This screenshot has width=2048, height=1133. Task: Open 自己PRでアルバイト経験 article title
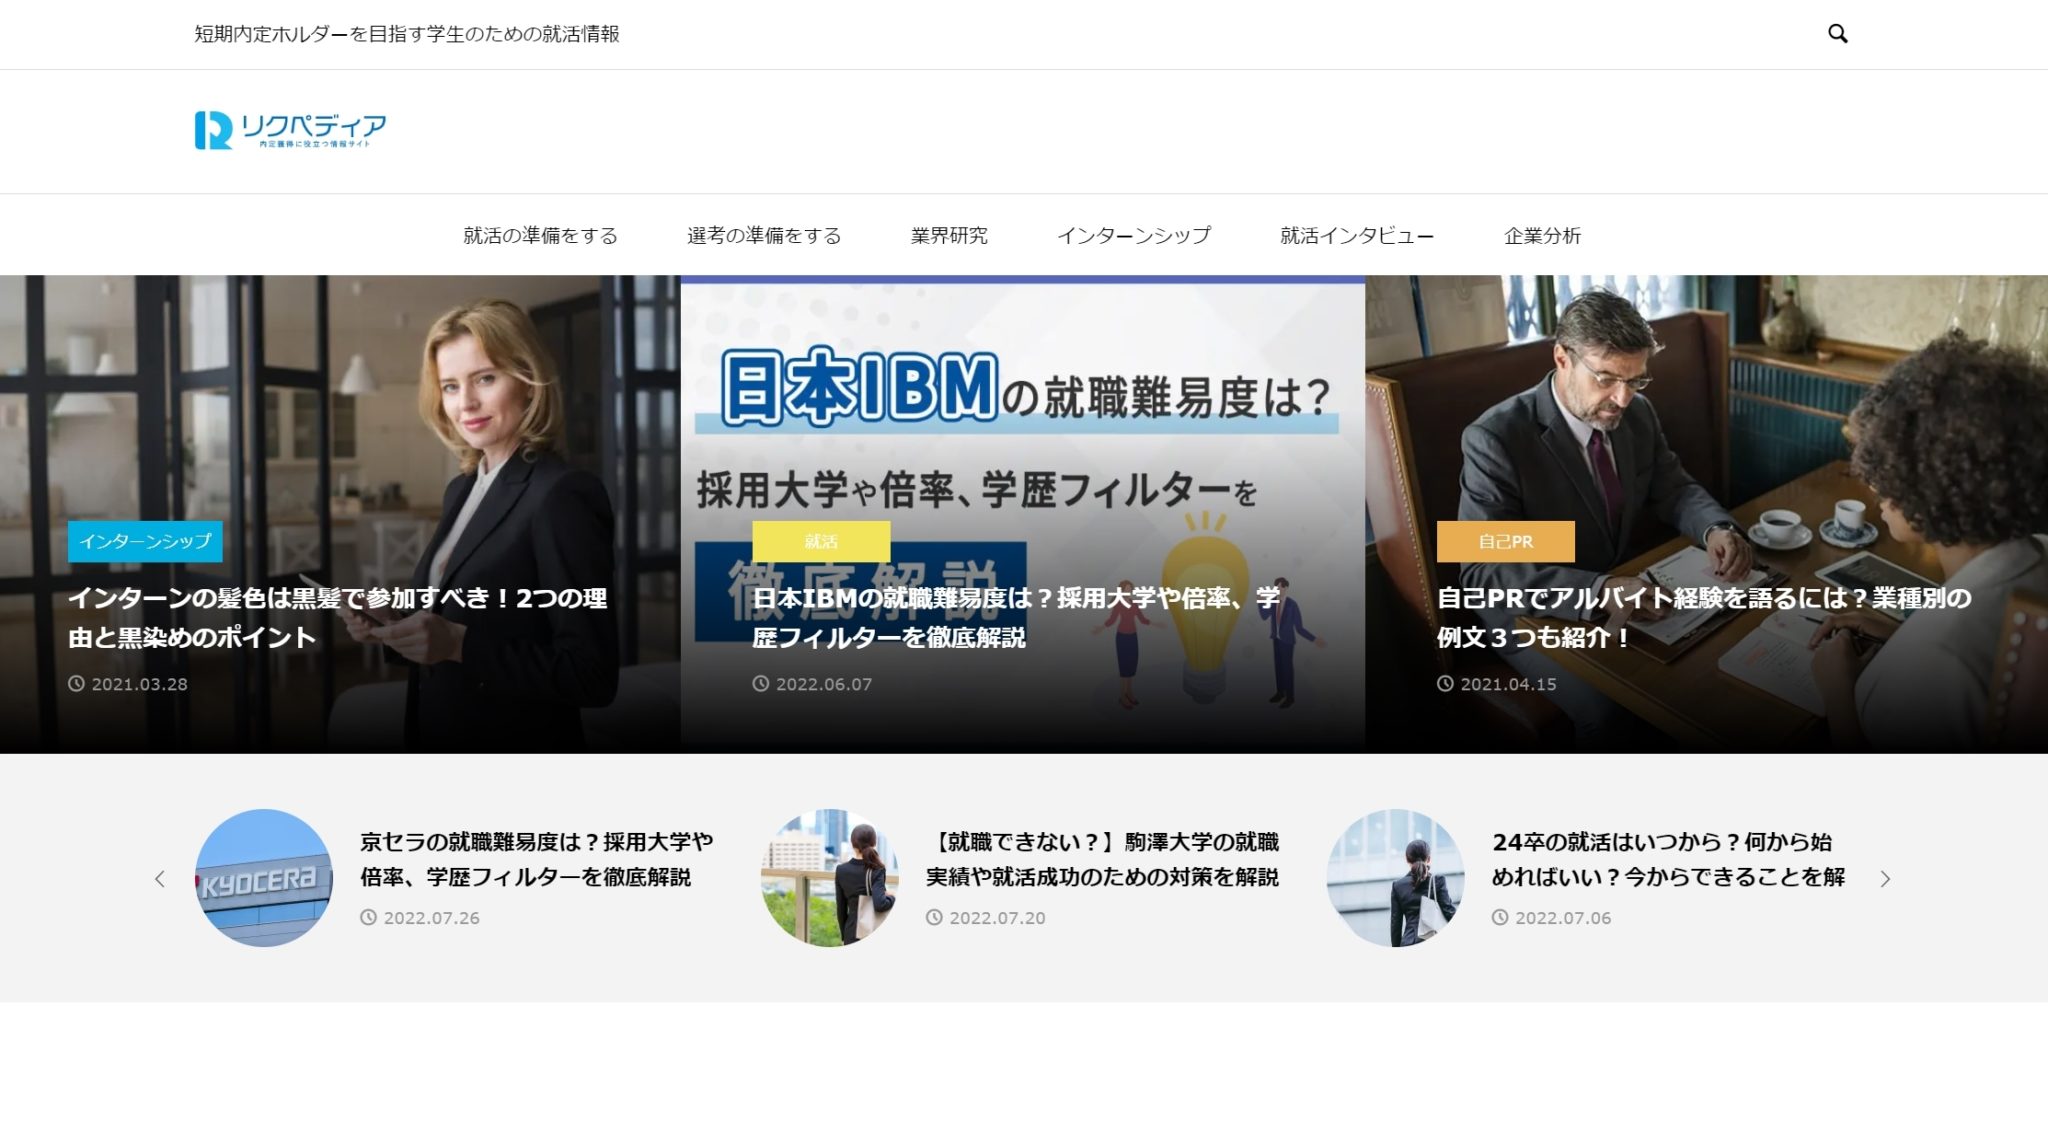[1703, 617]
